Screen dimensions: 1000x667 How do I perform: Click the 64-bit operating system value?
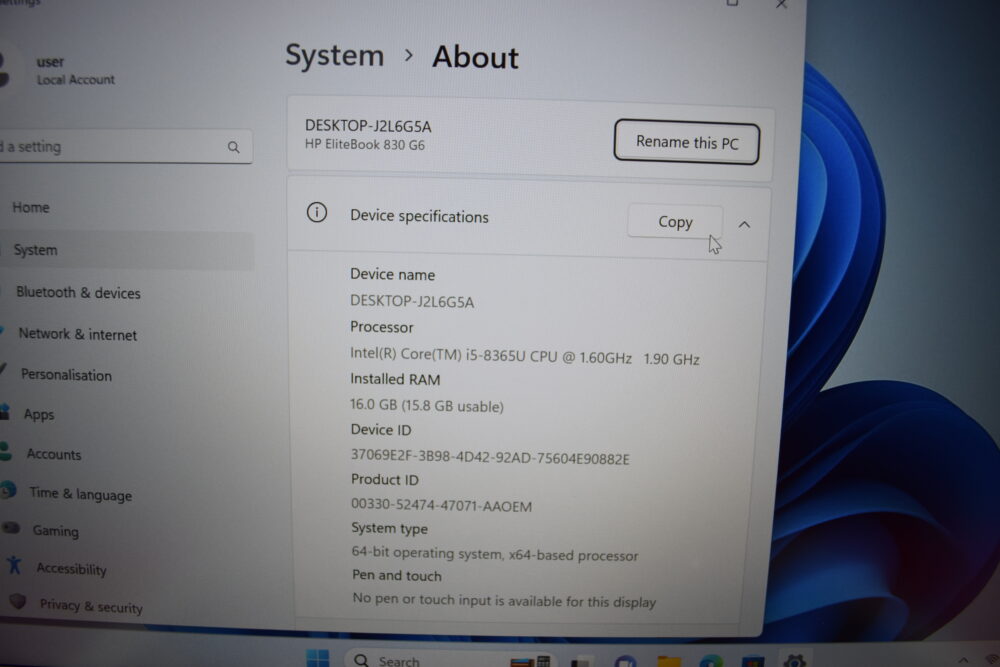(495, 553)
